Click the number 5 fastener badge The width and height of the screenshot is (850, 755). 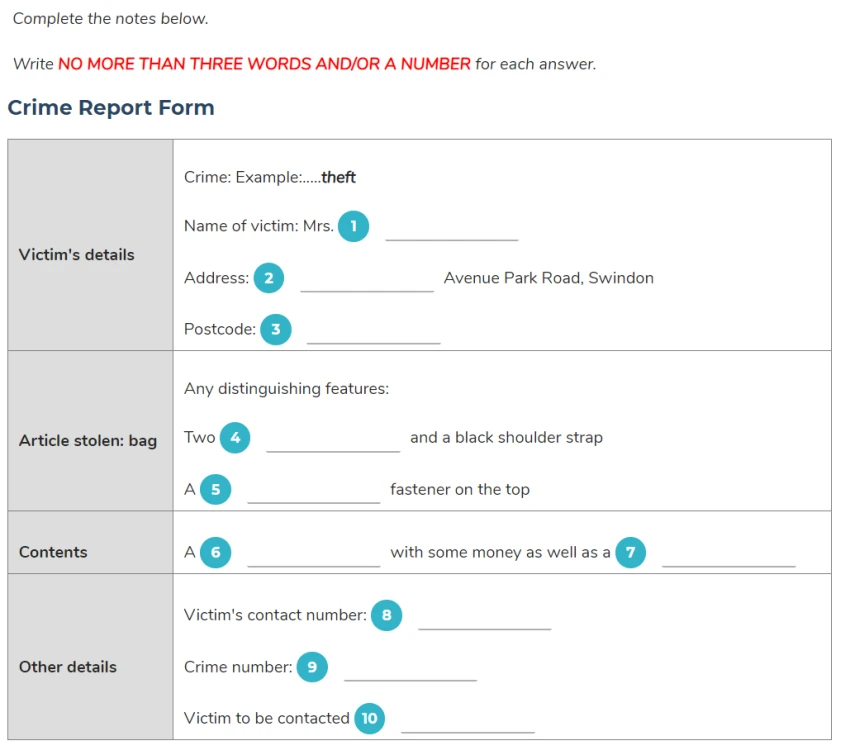point(216,489)
